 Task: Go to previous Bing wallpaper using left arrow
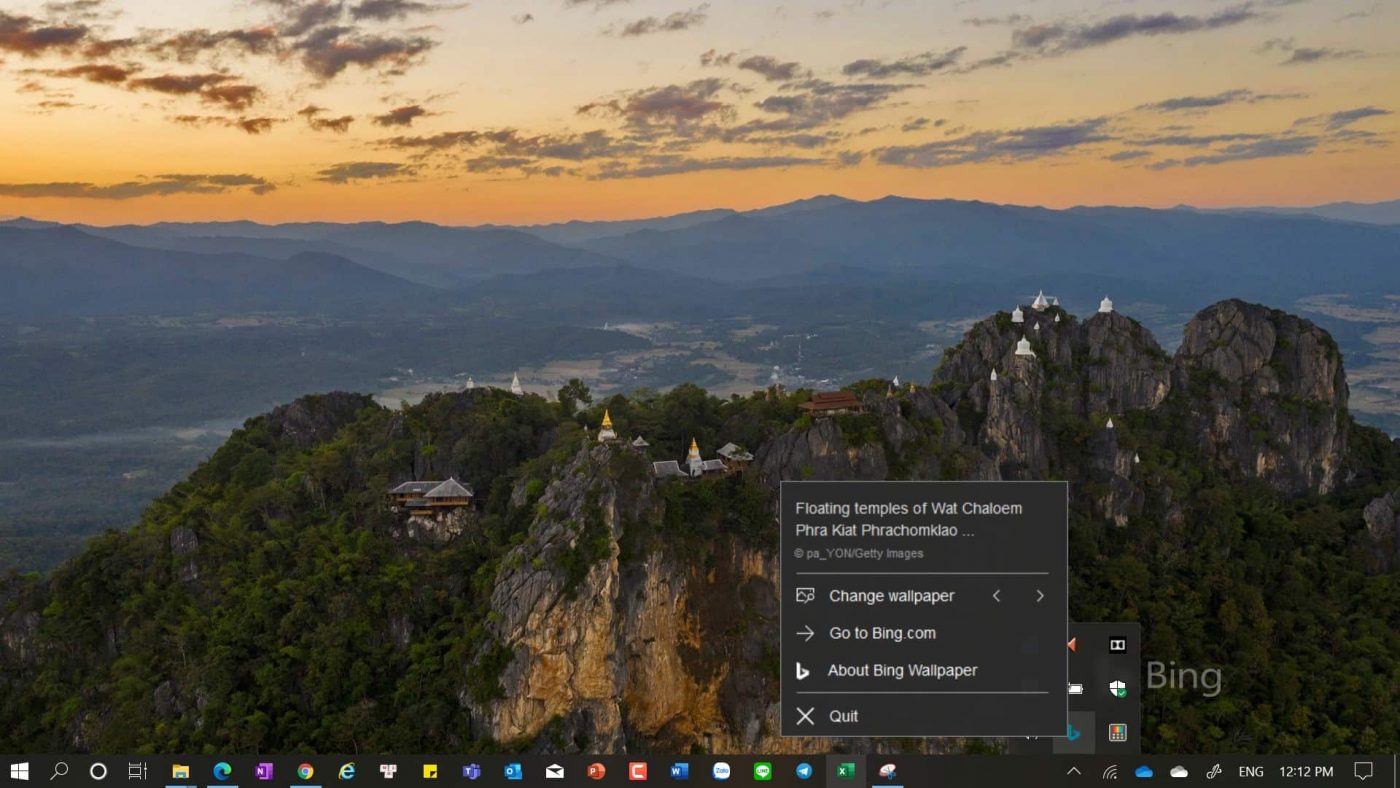(x=996, y=596)
